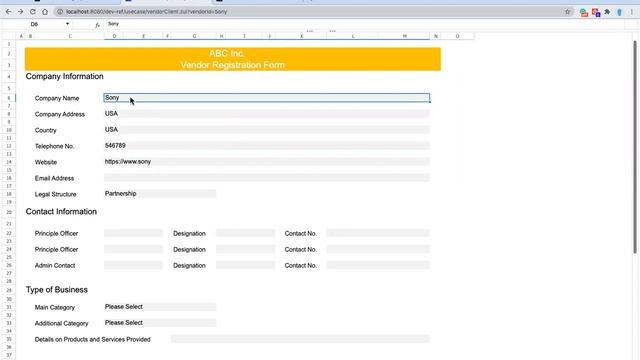640x360 pixels.
Task: Click the formula bar showing Sony
Action: tap(363, 24)
